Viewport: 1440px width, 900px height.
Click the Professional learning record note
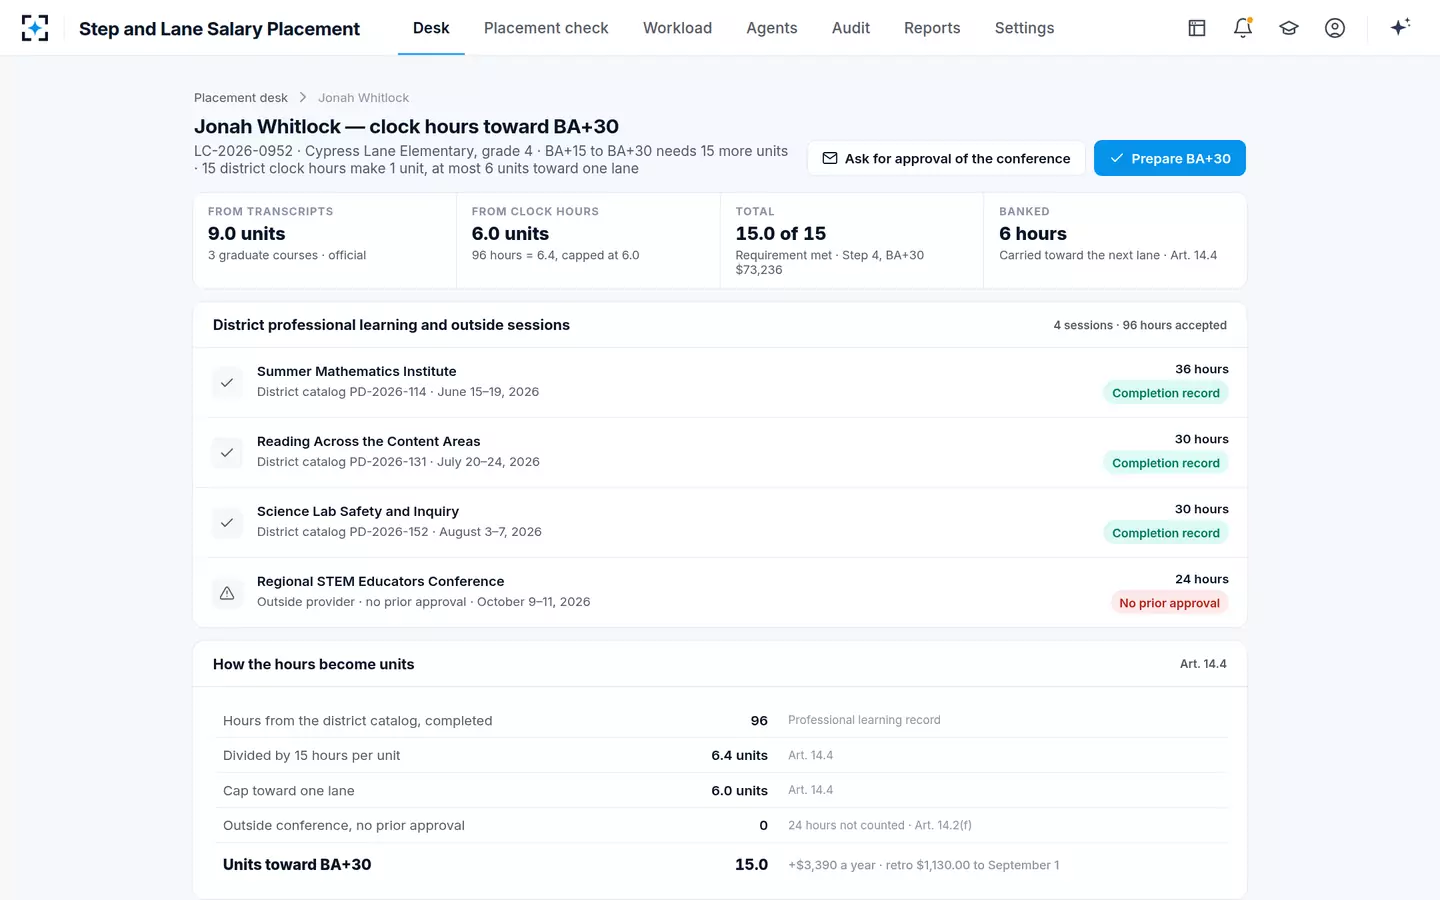[864, 720]
